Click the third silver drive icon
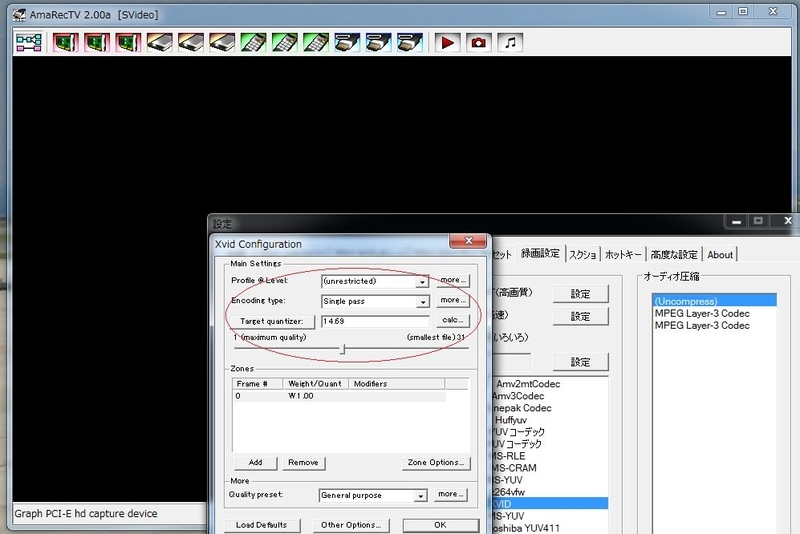The height and width of the screenshot is (534, 800). coord(222,42)
